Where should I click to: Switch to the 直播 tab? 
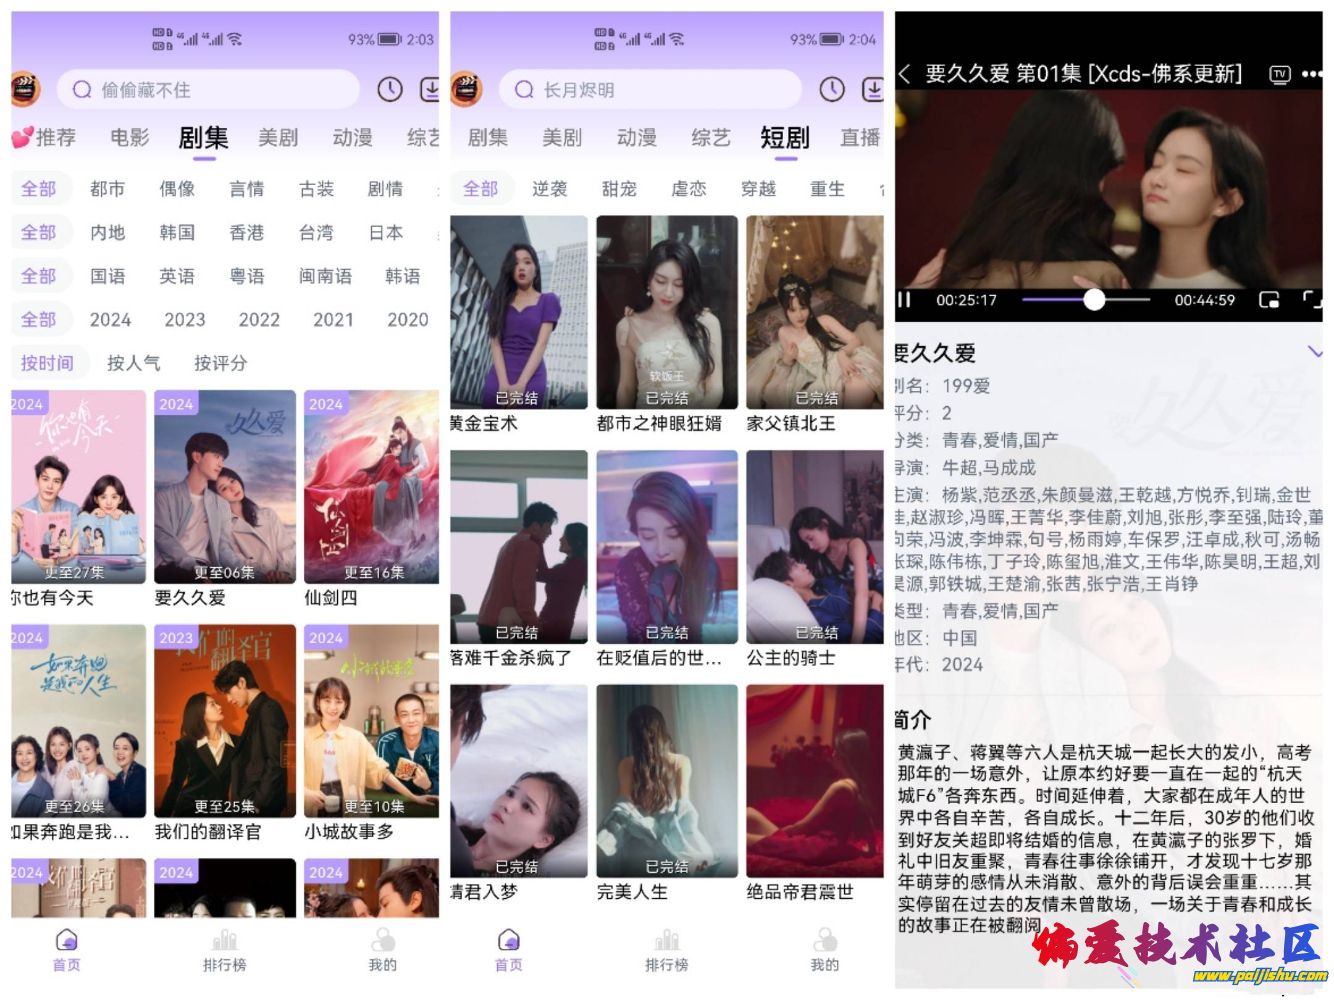(860, 137)
